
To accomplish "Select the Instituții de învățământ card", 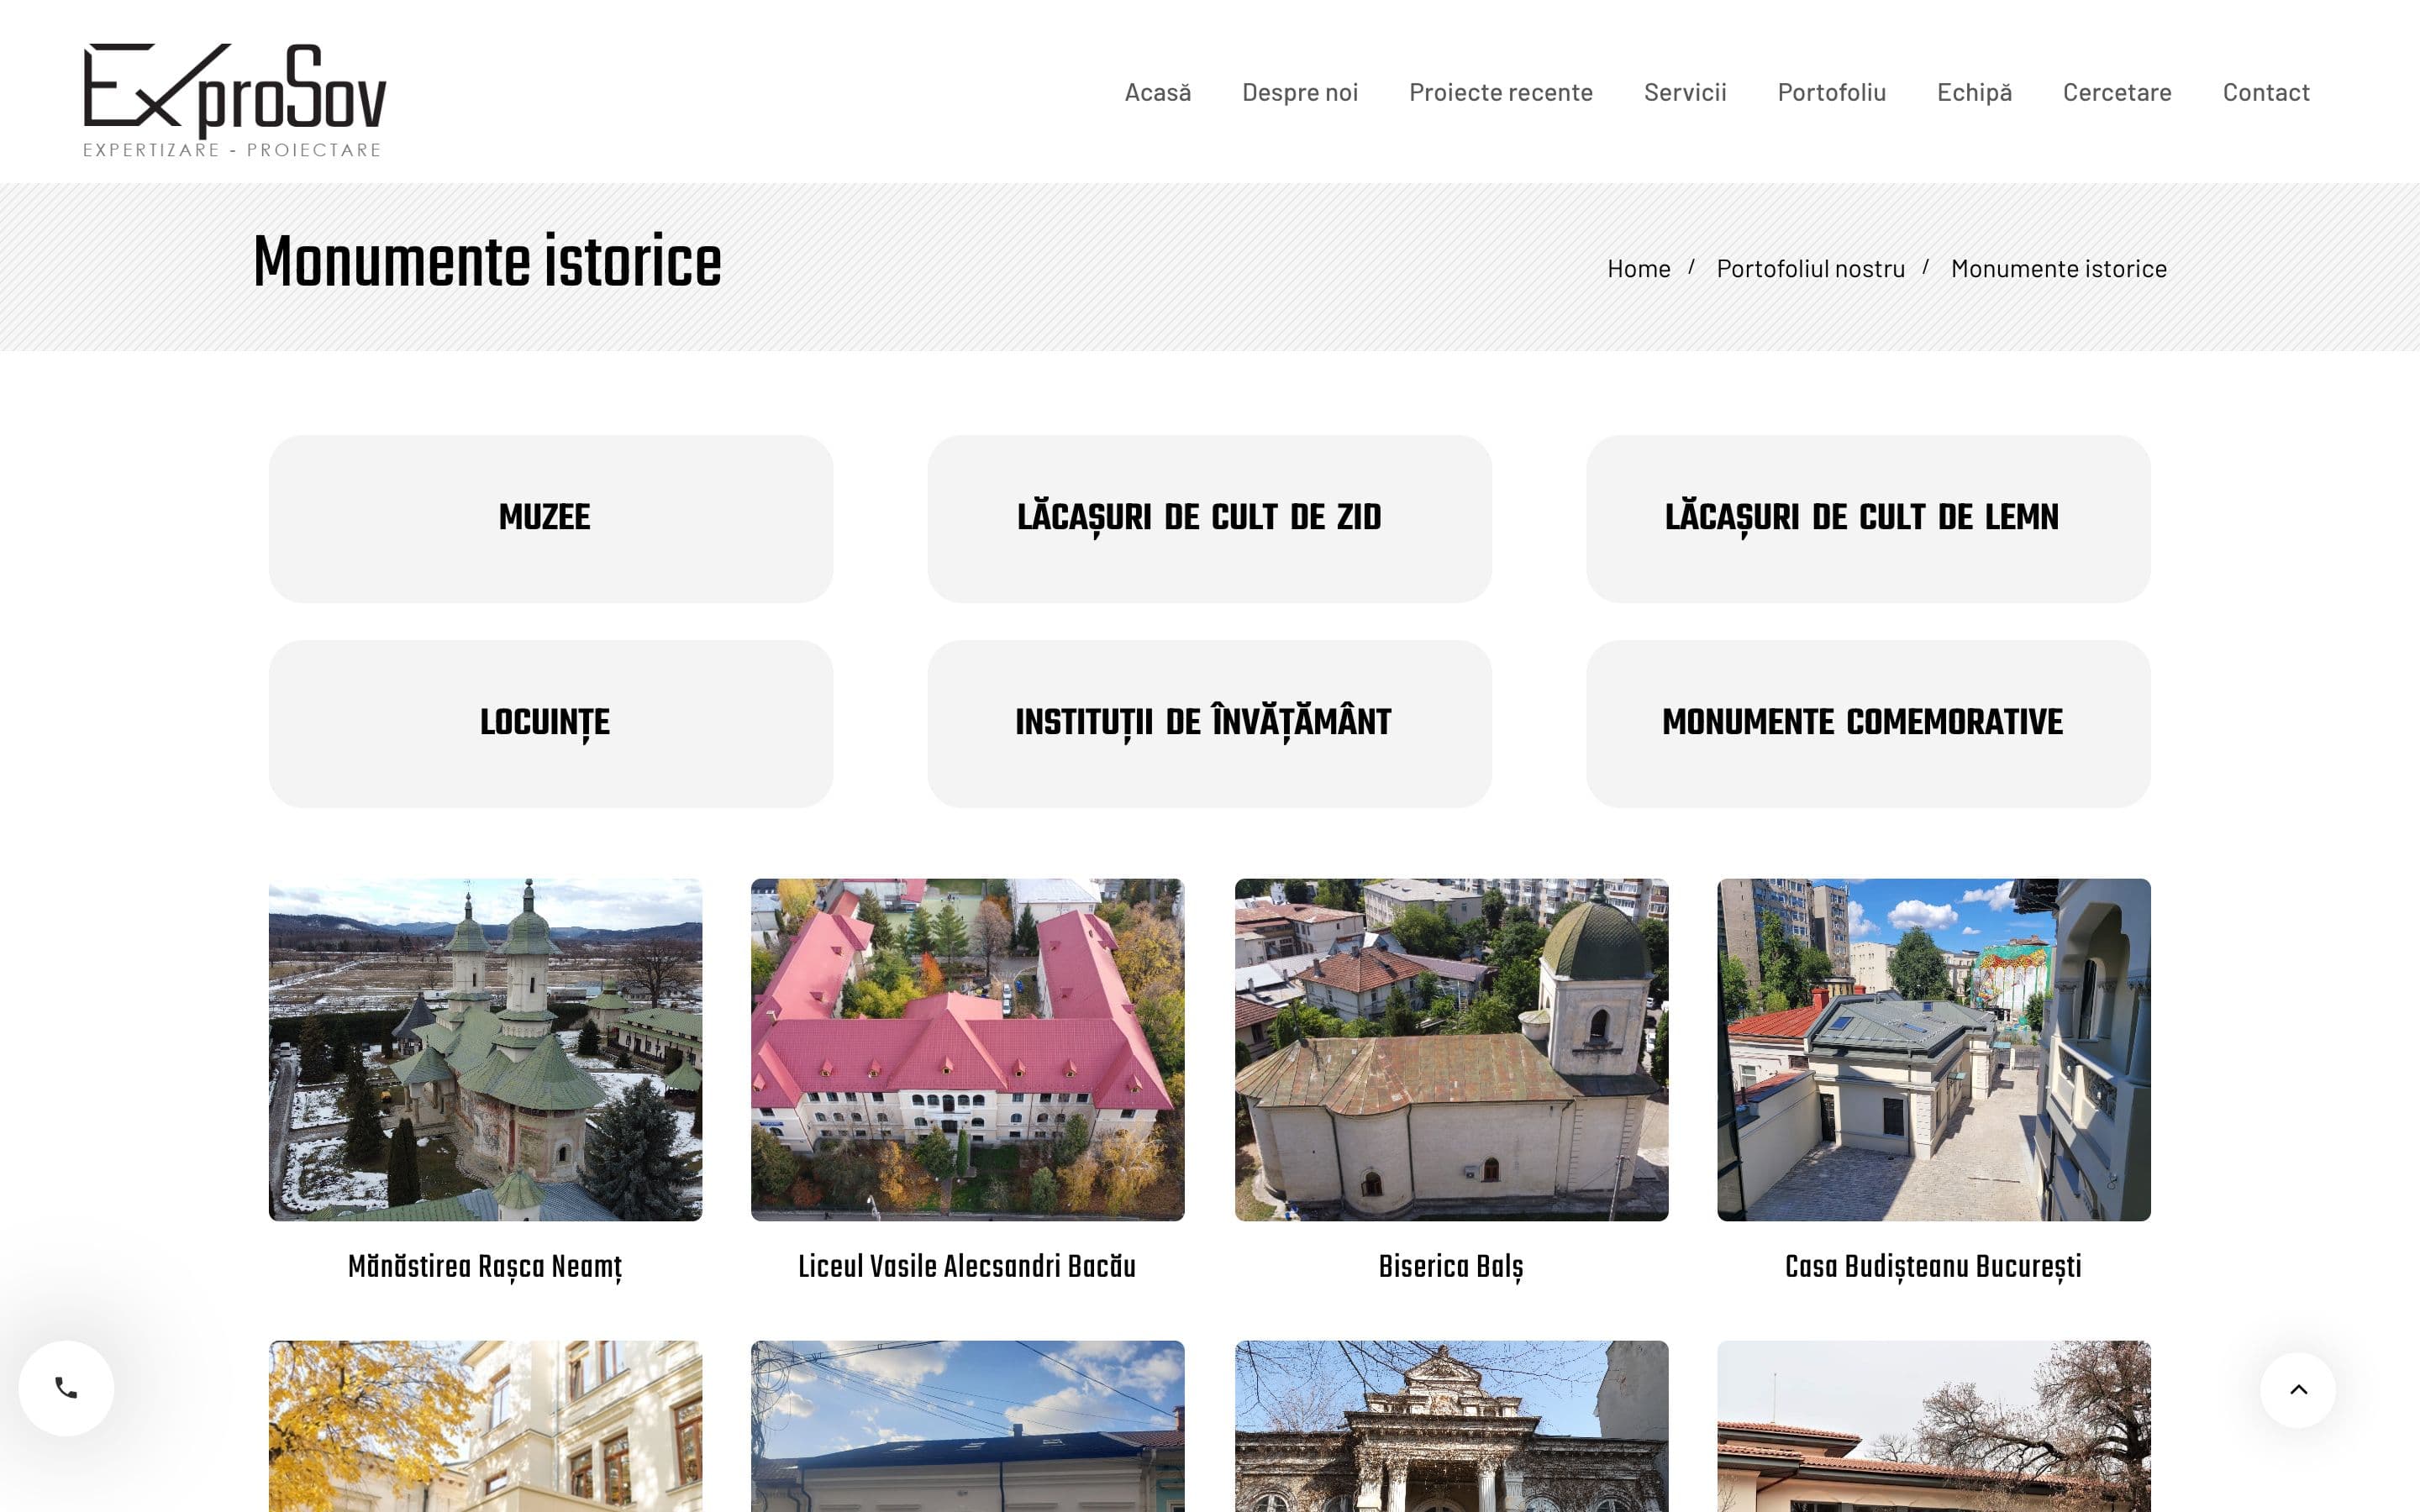I will pos(1209,724).
